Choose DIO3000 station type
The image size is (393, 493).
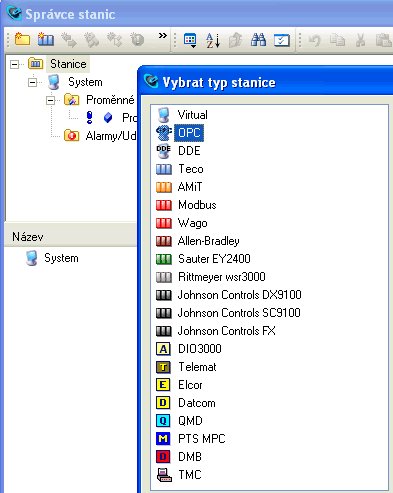[200, 349]
